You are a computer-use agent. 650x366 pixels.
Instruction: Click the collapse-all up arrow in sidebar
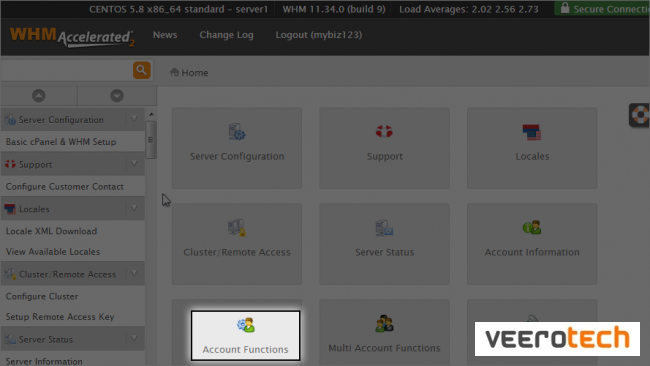coord(39,96)
